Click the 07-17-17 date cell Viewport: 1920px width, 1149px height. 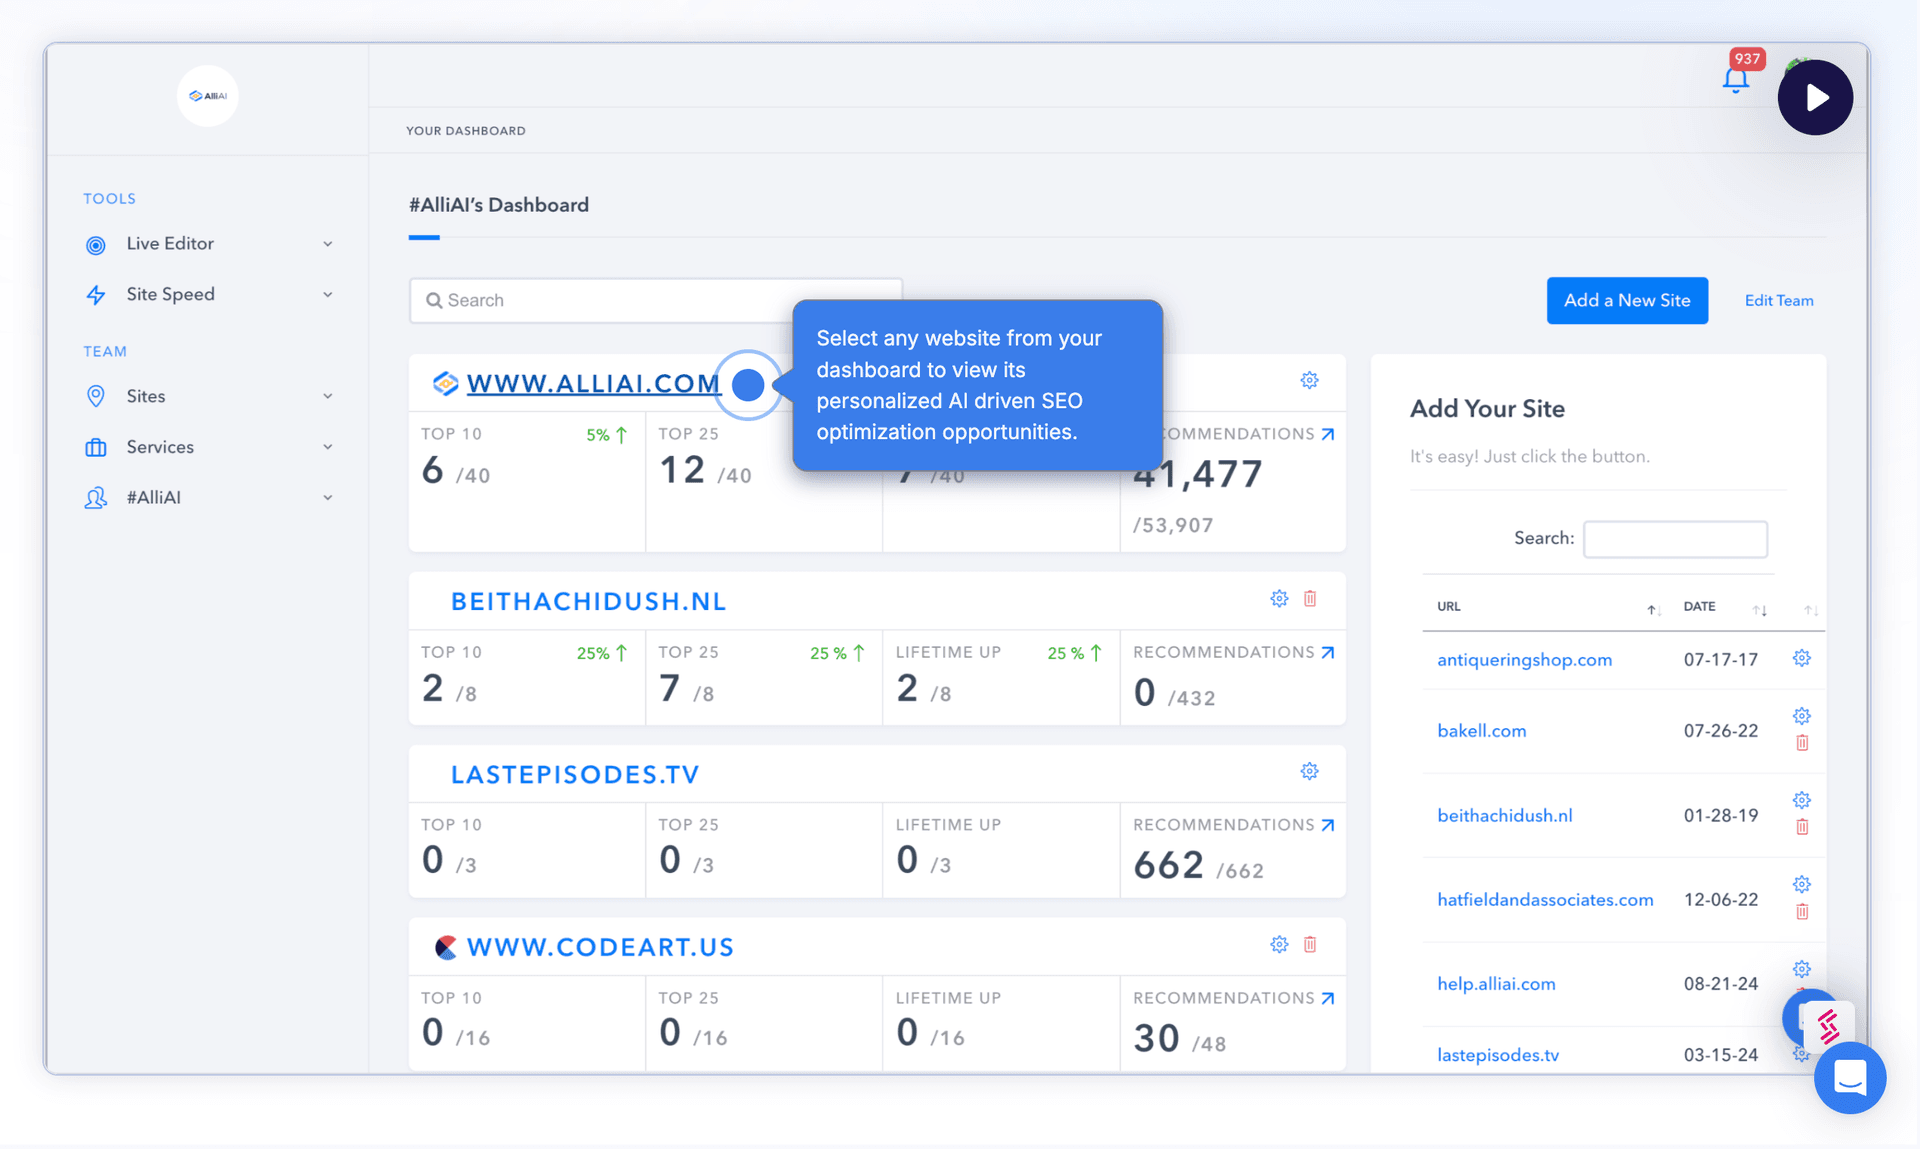coord(1720,660)
